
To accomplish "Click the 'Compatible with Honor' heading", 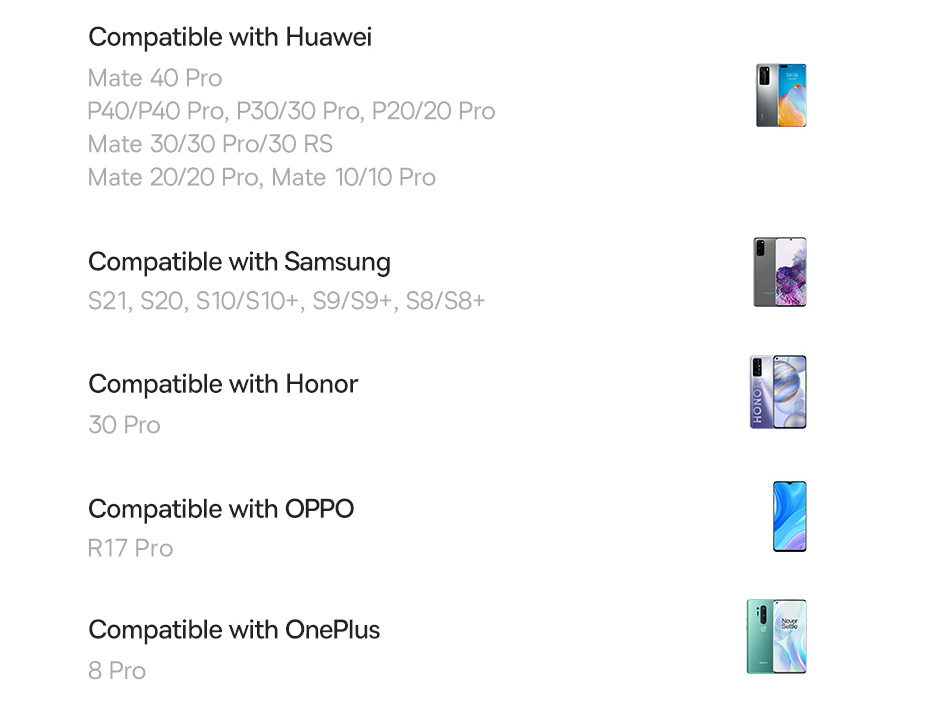I will pos(223,384).
